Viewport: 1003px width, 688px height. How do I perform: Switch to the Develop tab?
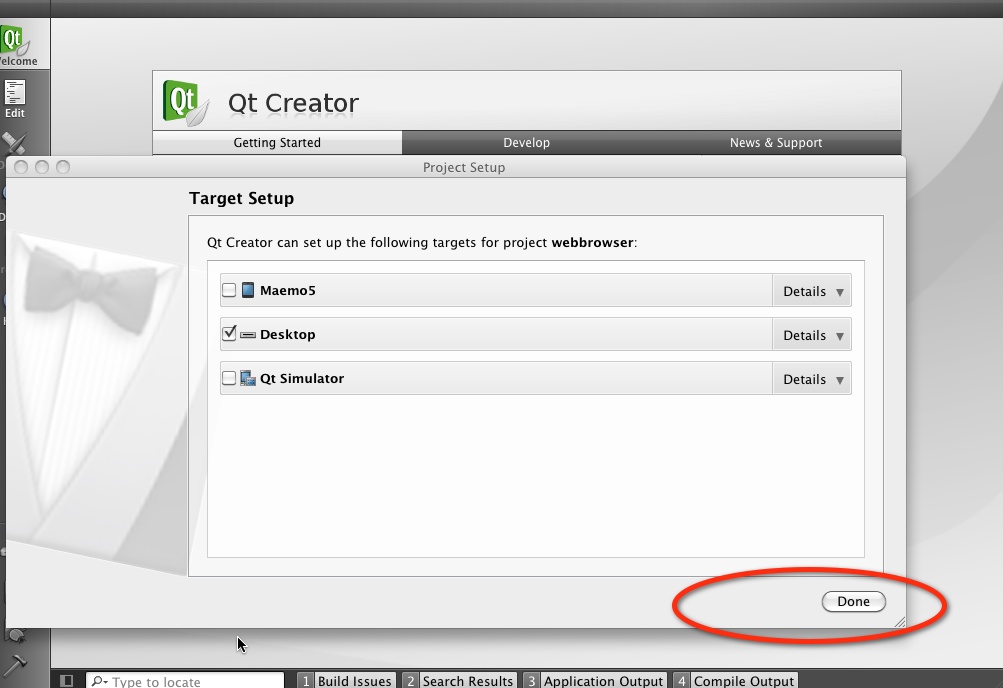(x=526, y=143)
